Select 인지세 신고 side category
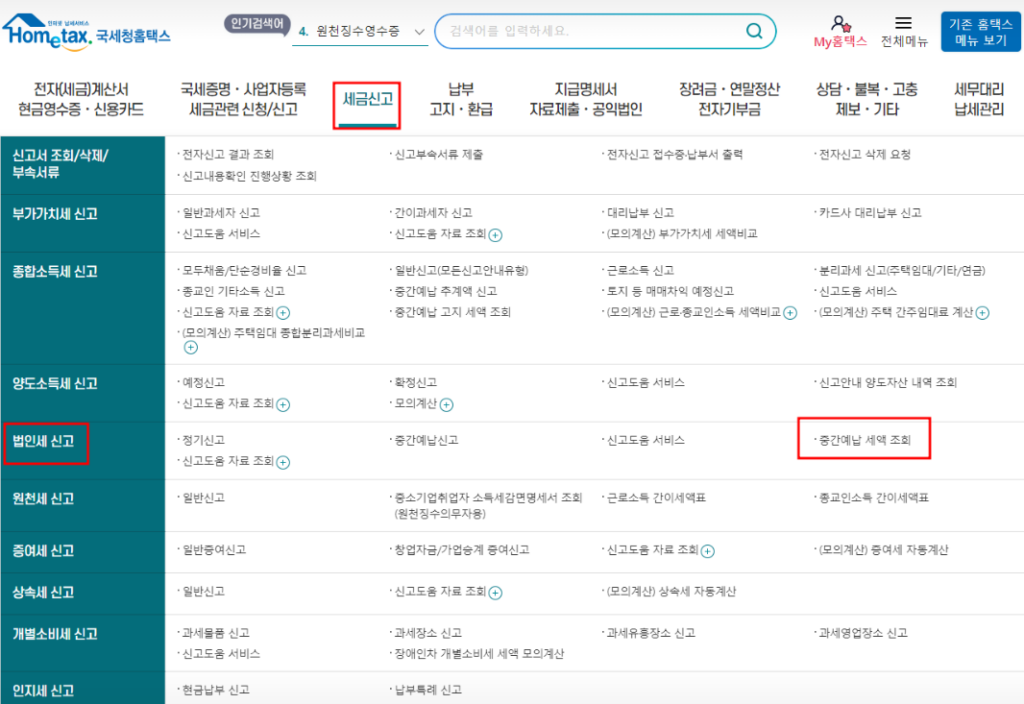This screenshot has width=1024, height=704. click(82, 690)
